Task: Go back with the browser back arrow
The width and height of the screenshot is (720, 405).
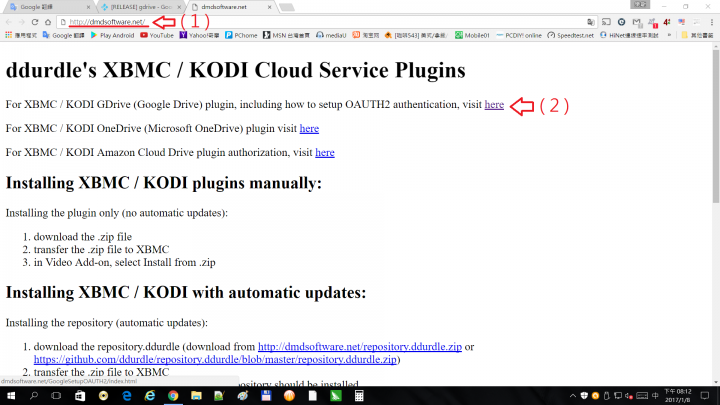Action: click(x=9, y=22)
